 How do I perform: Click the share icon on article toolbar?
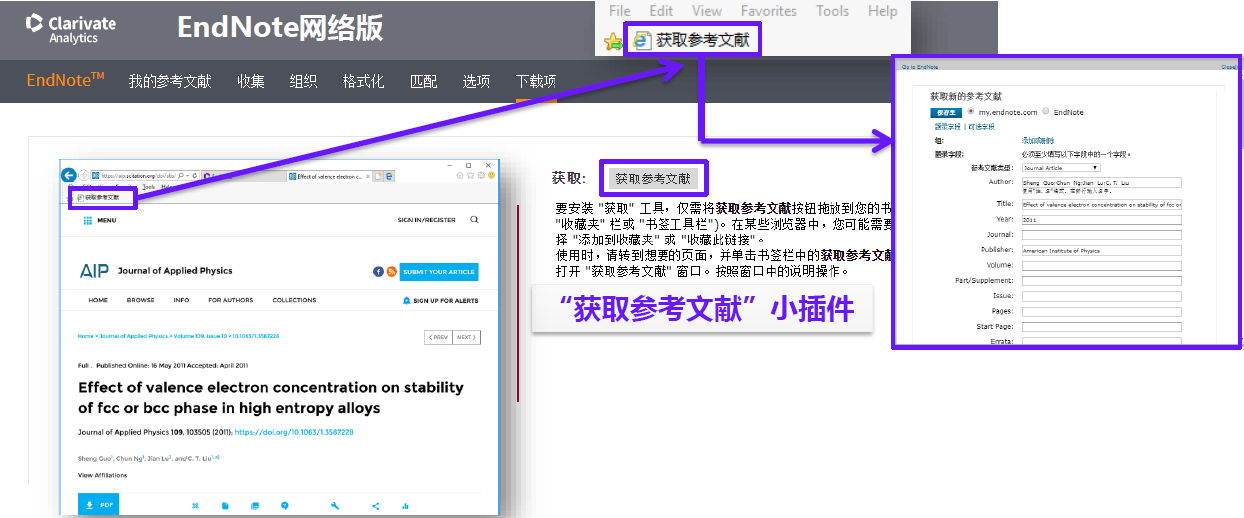click(x=375, y=506)
